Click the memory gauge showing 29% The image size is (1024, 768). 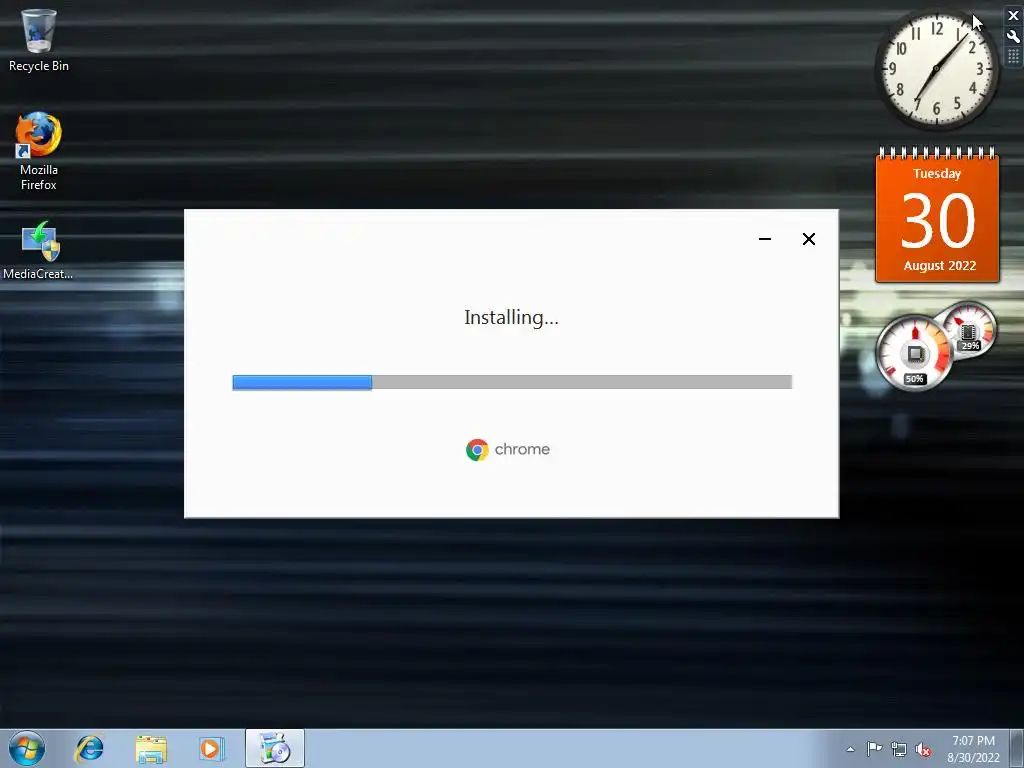click(969, 330)
